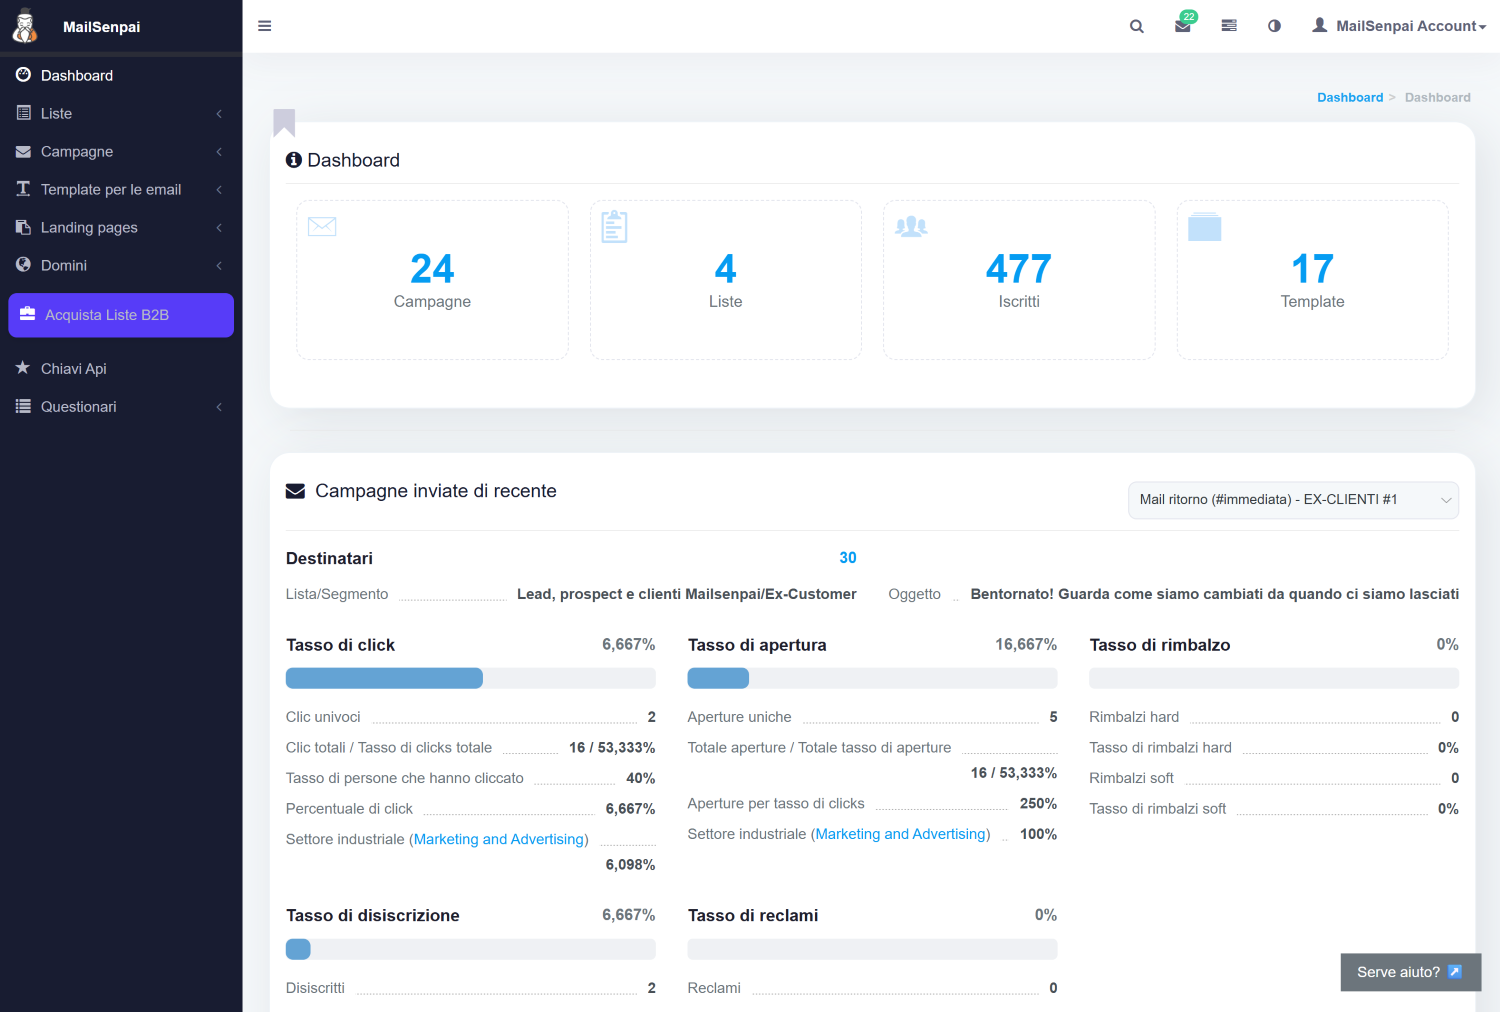The width and height of the screenshot is (1500, 1012).
Task: Select Dashboard in the sidebar
Action: (77, 76)
